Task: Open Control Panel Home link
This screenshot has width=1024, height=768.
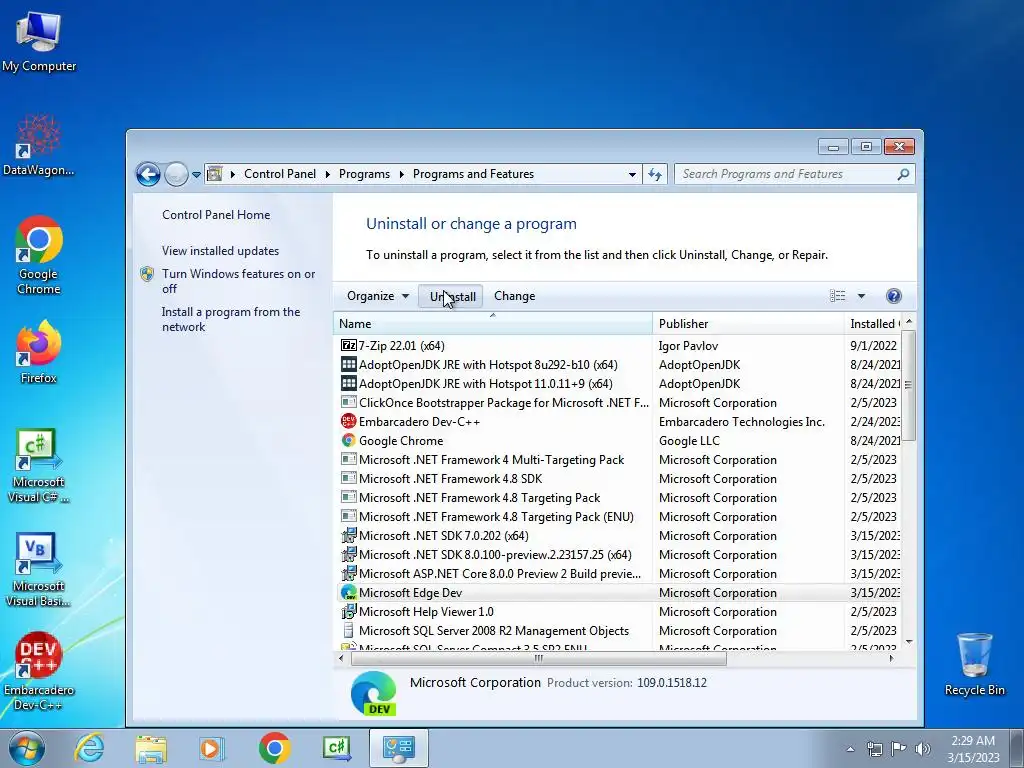Action: (x=216, y=215)
